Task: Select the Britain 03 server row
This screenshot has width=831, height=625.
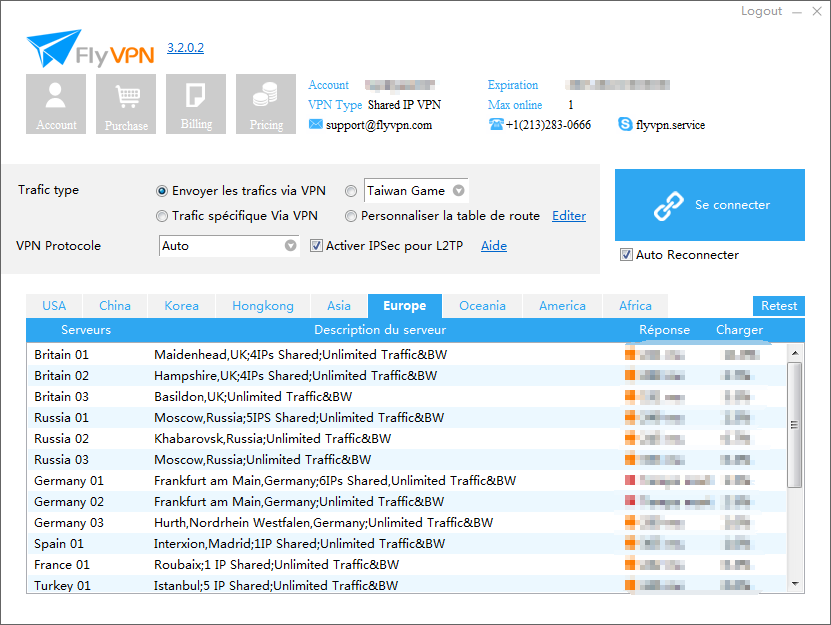Action: pyautogui.click(x=406, y=397)
